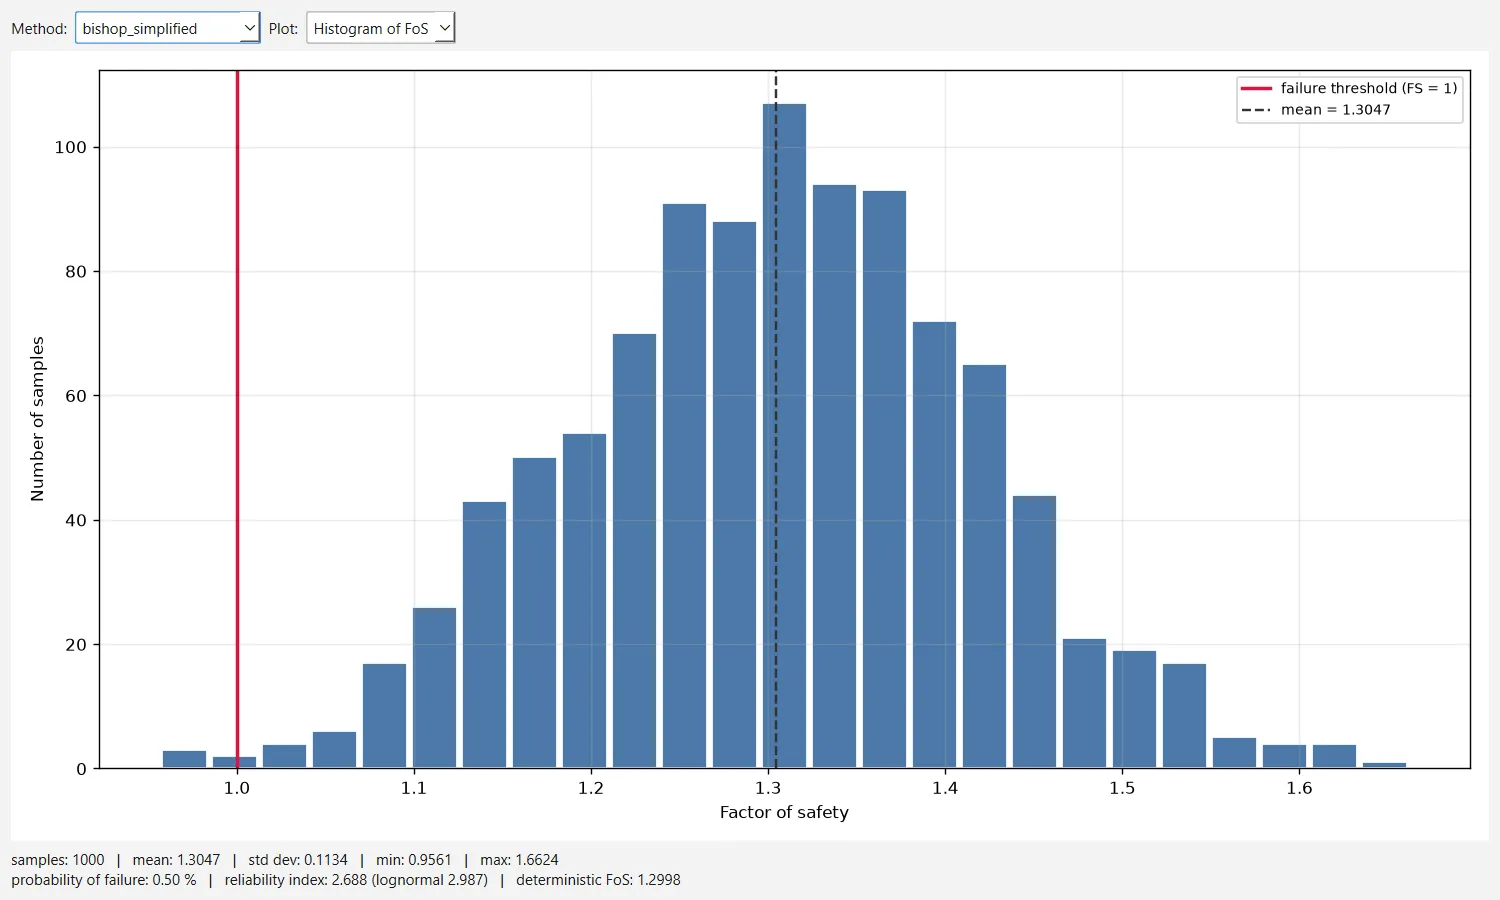1500x900 pixels.
Task: Open the Method dropdown showing bishop_simplified
Action: coord(167,28)
